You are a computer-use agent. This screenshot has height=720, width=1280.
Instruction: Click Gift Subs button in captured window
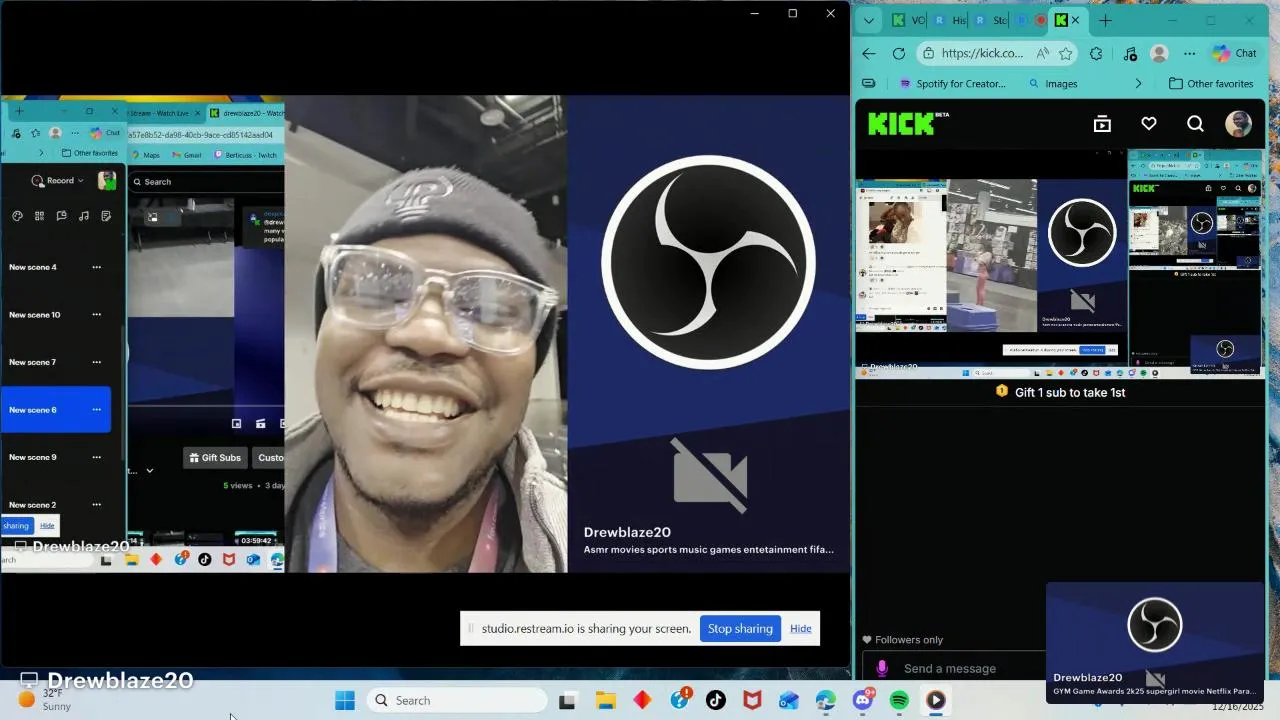tap(215, 458)
